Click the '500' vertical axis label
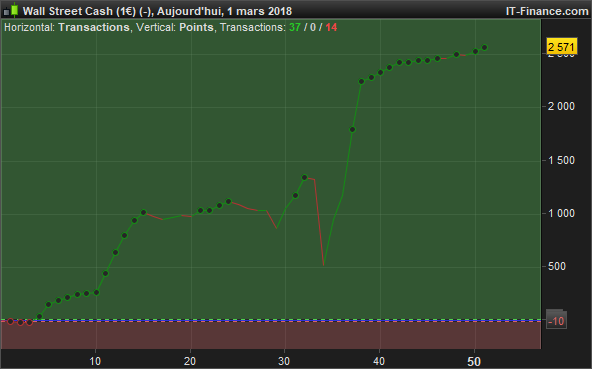 click(557, 266)
